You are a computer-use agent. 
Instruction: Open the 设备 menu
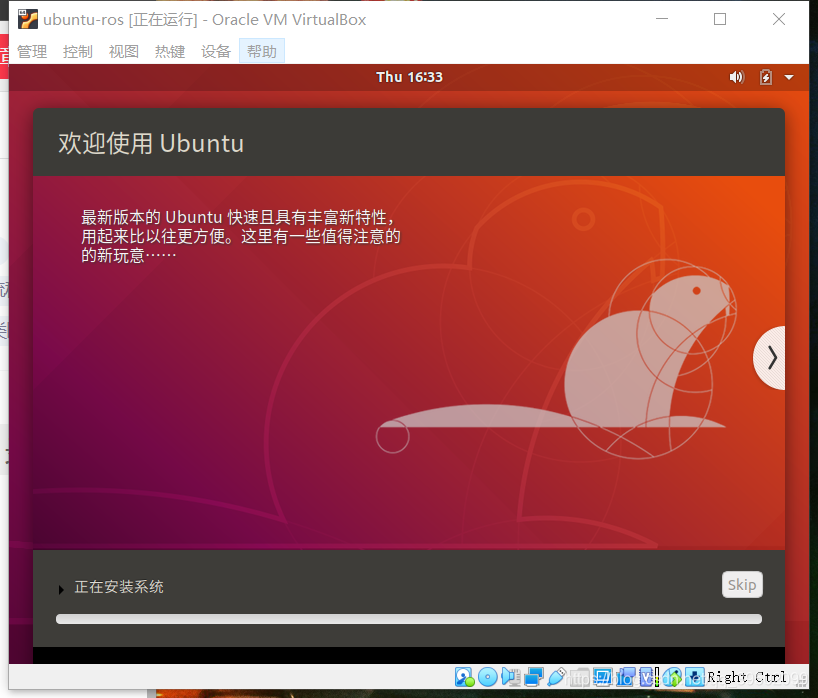click(x=215, y=51)
